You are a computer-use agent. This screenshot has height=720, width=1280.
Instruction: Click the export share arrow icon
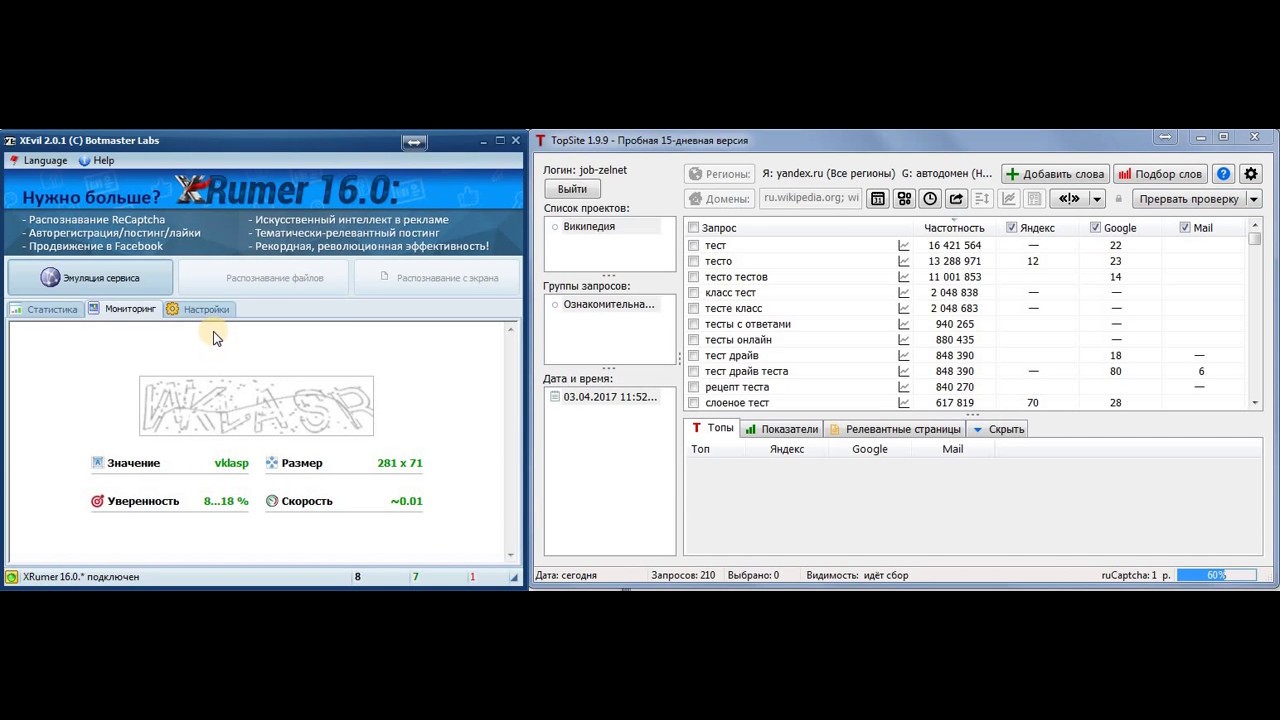click(956, 199)
